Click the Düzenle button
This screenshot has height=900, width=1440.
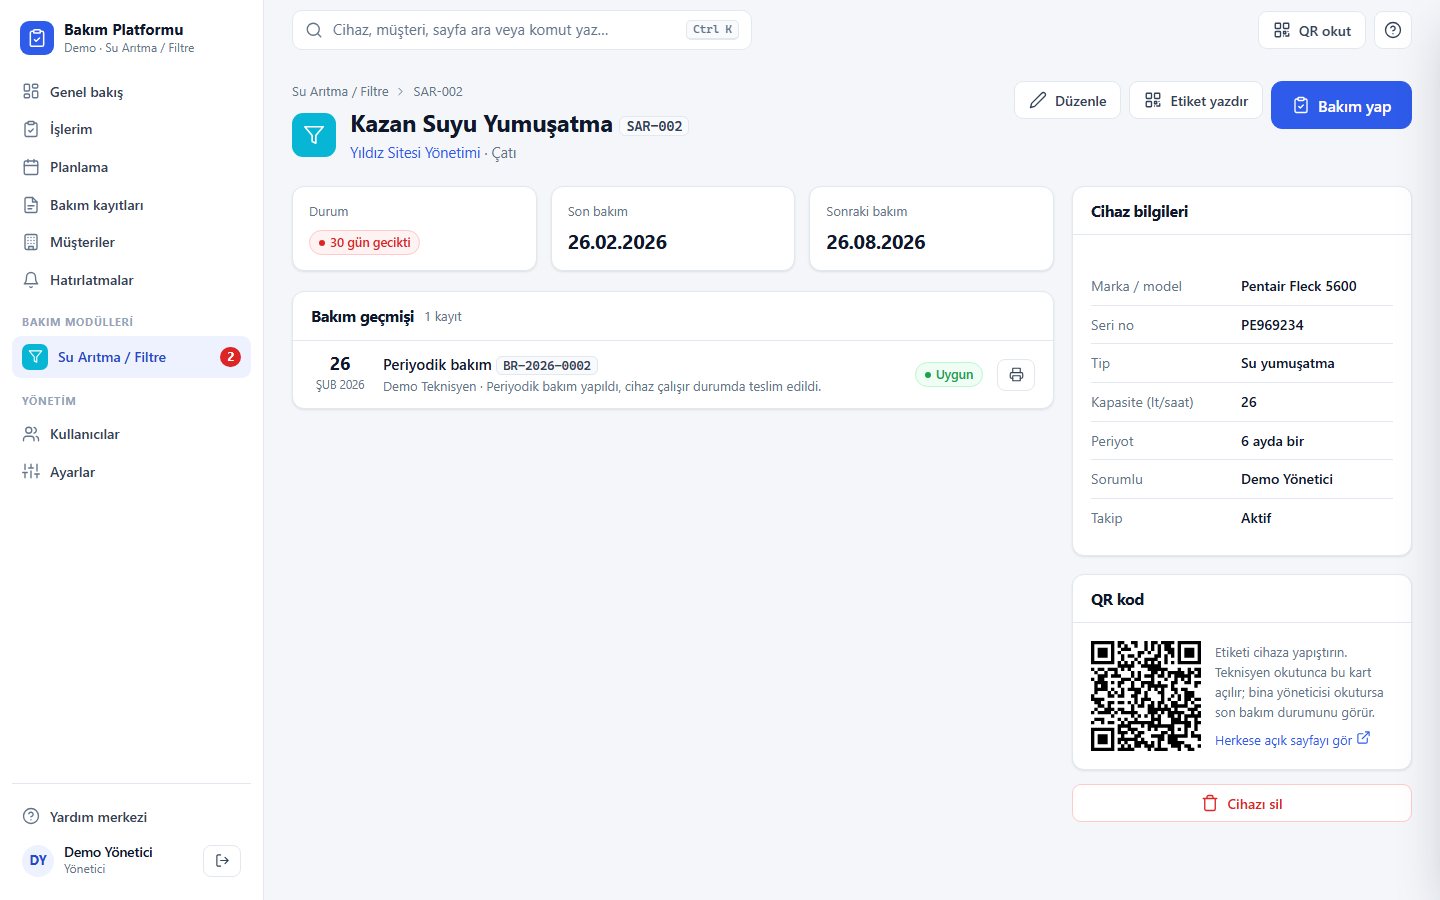pyautogui.click(x=1067, y=100)
